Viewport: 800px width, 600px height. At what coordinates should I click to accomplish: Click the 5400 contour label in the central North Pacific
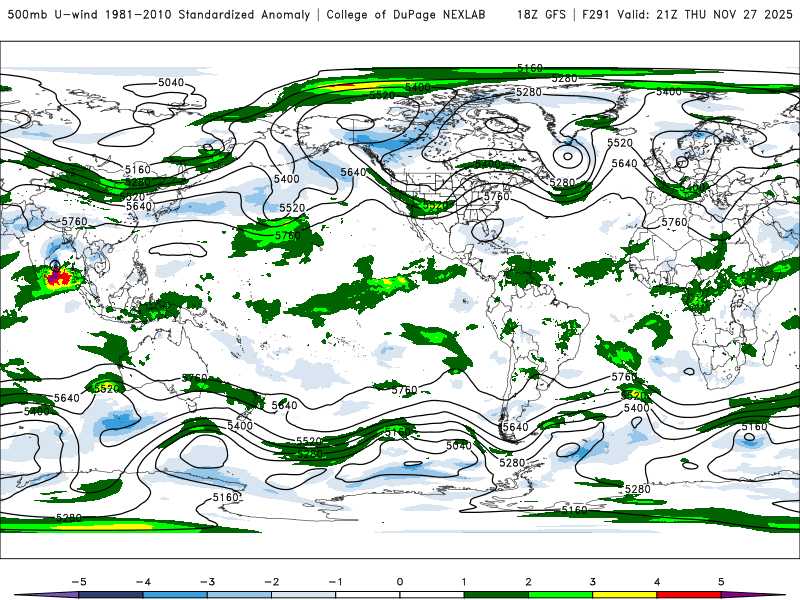point(287,179)
